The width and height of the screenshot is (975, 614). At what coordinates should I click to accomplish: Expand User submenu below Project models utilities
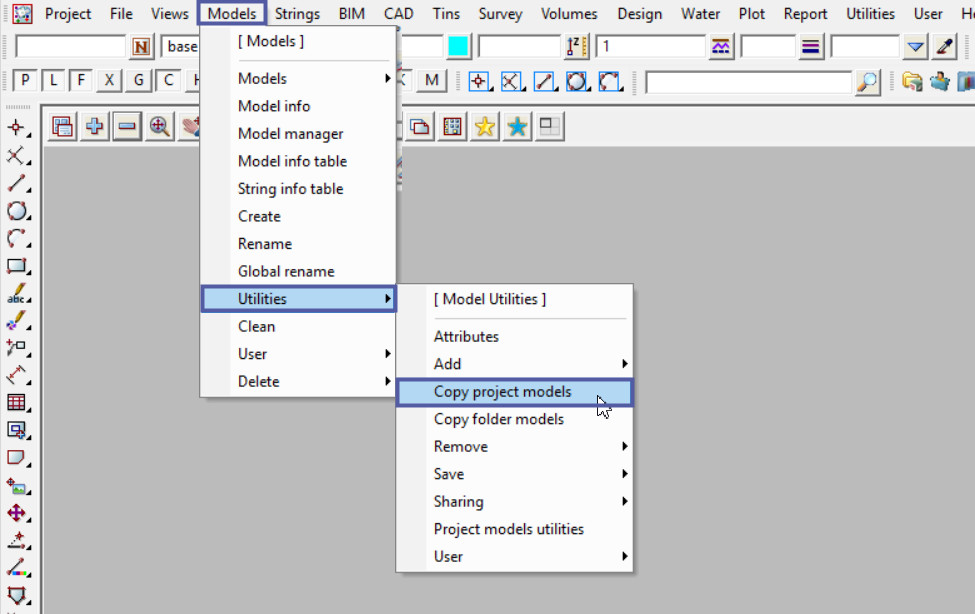click(624, 557)
